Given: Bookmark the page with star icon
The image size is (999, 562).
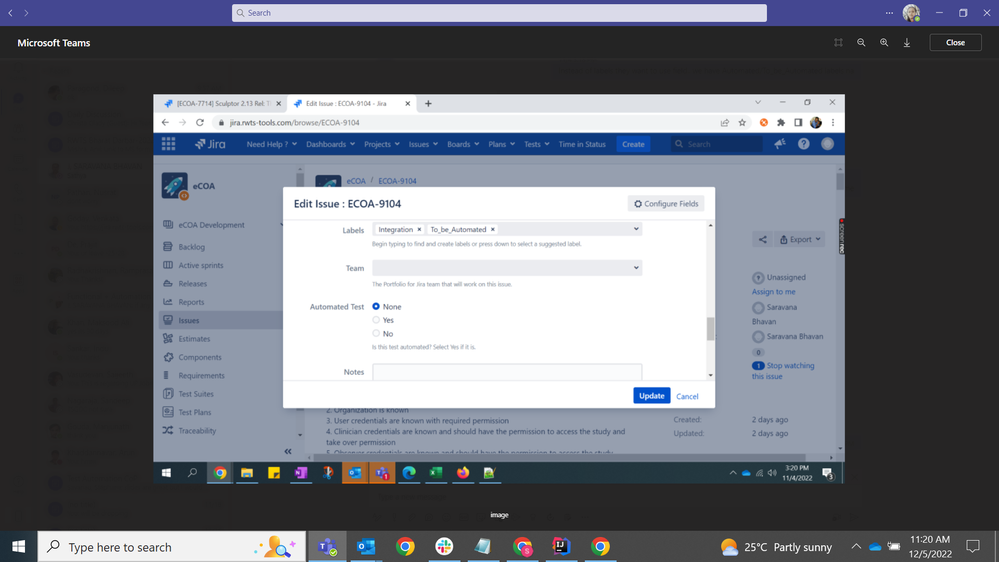Looking at the screenshot, I should (x=742, y=122).
